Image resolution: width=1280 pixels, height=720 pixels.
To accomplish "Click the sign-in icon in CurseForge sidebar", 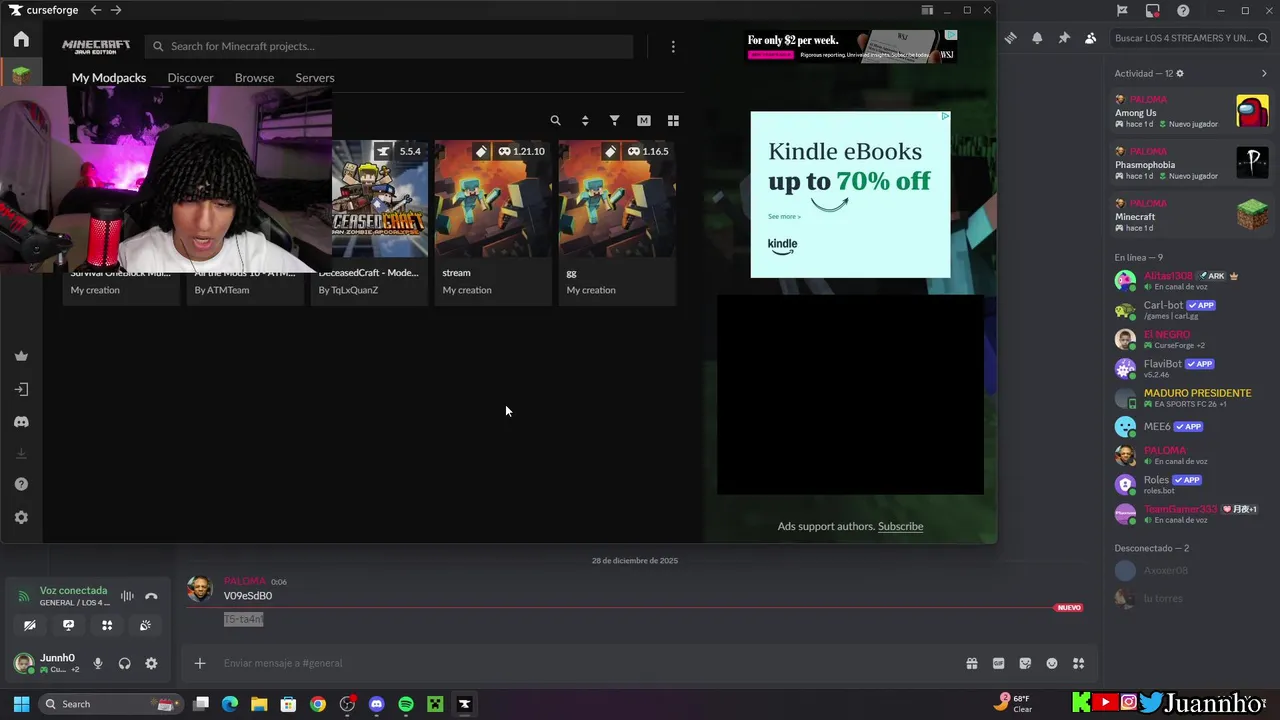I will click(x=21, y=389).
